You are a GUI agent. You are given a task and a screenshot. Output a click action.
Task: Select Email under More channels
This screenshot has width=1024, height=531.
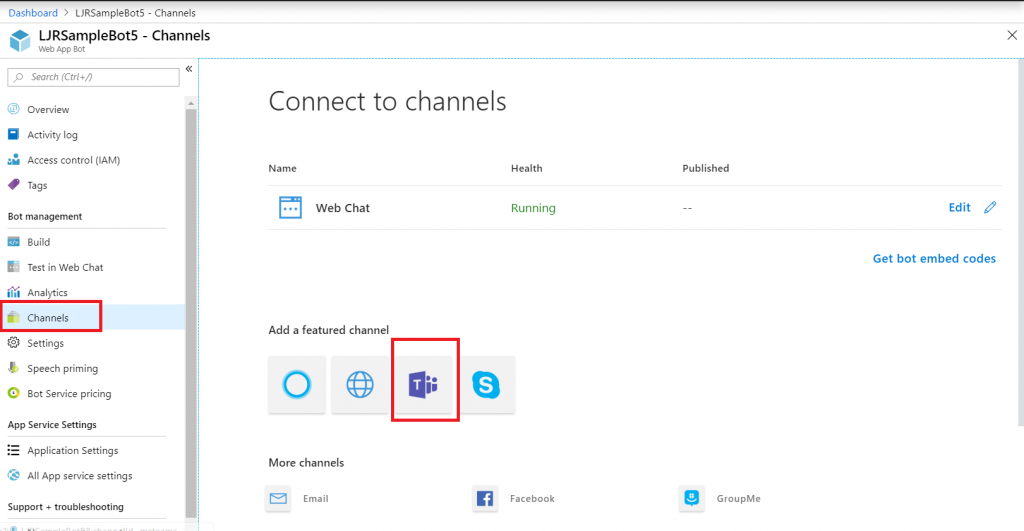[315, 498]
